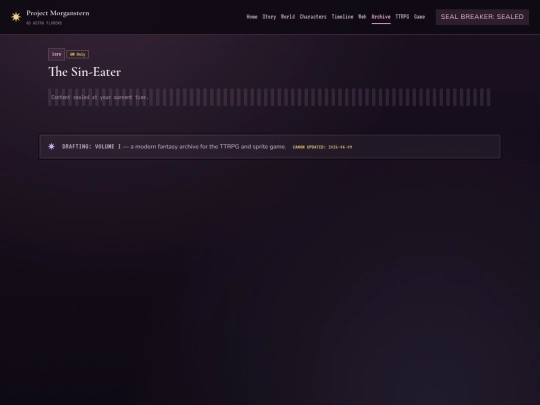The image size is (540, 405).
Task: Navigate to the World page
Action: (288, 17)
